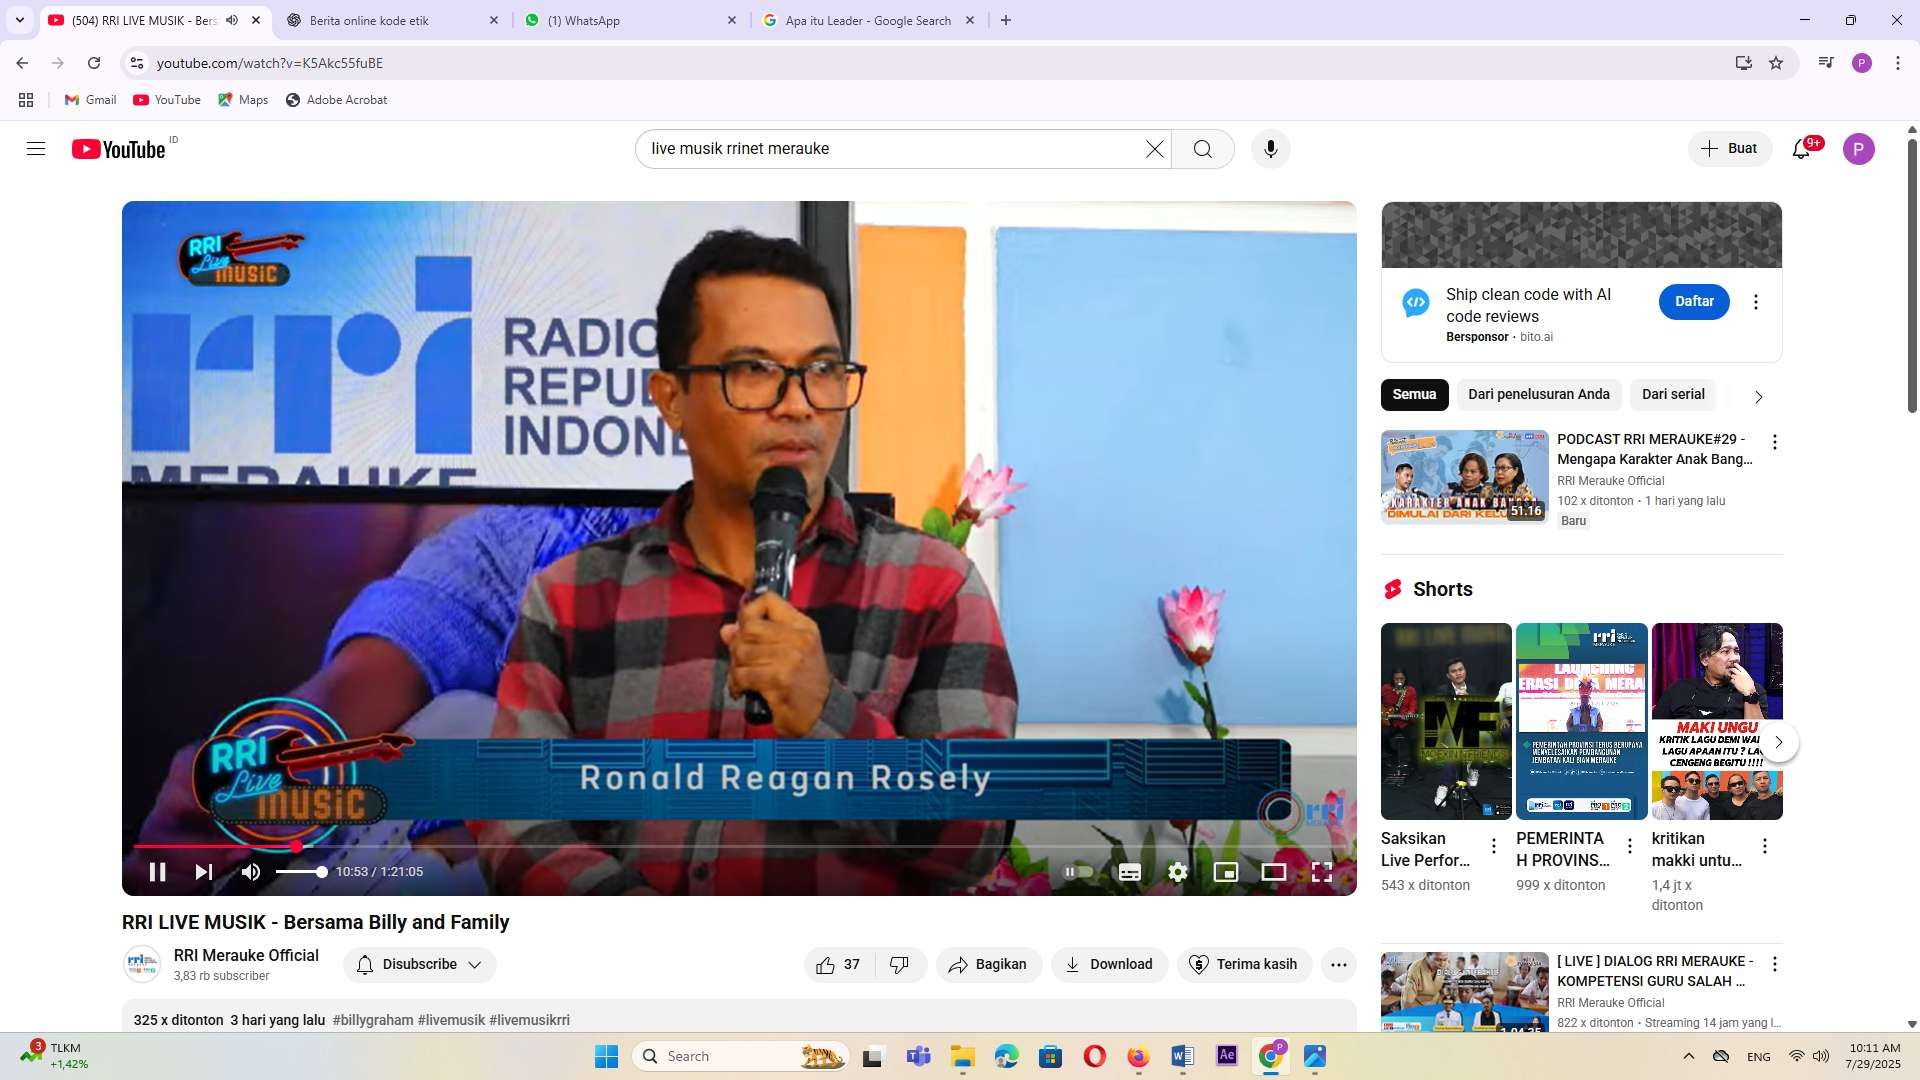Click the Daftar ad button

click(1694, 302)
